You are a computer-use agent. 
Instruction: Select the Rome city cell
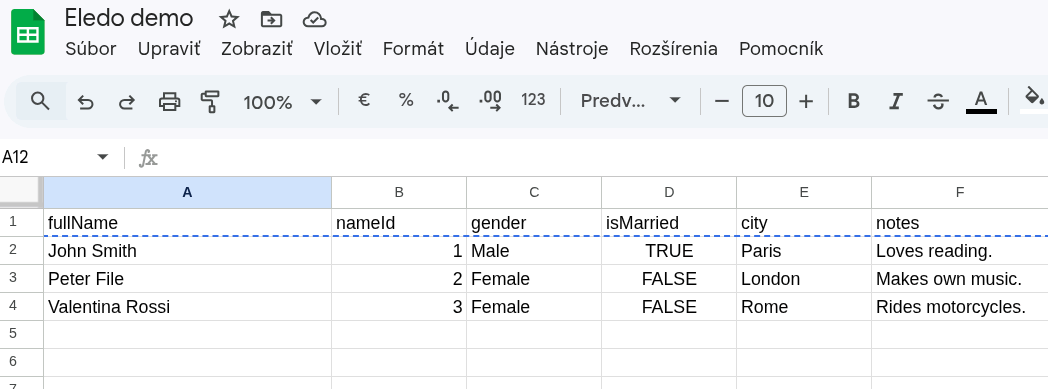point(804,307)
